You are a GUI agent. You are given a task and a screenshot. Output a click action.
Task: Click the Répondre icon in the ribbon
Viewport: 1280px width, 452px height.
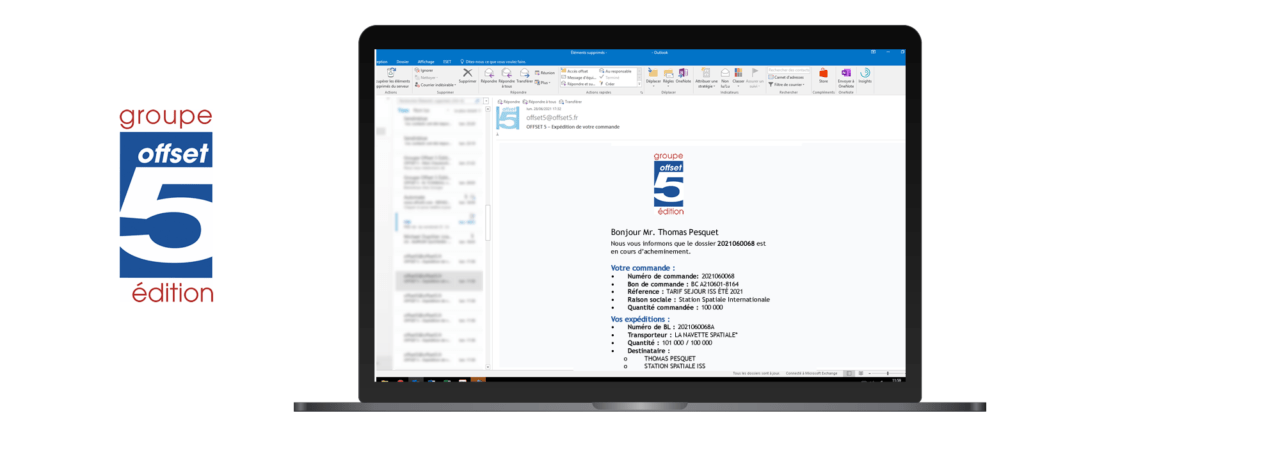pyautogui.click(x=489, y=73)
